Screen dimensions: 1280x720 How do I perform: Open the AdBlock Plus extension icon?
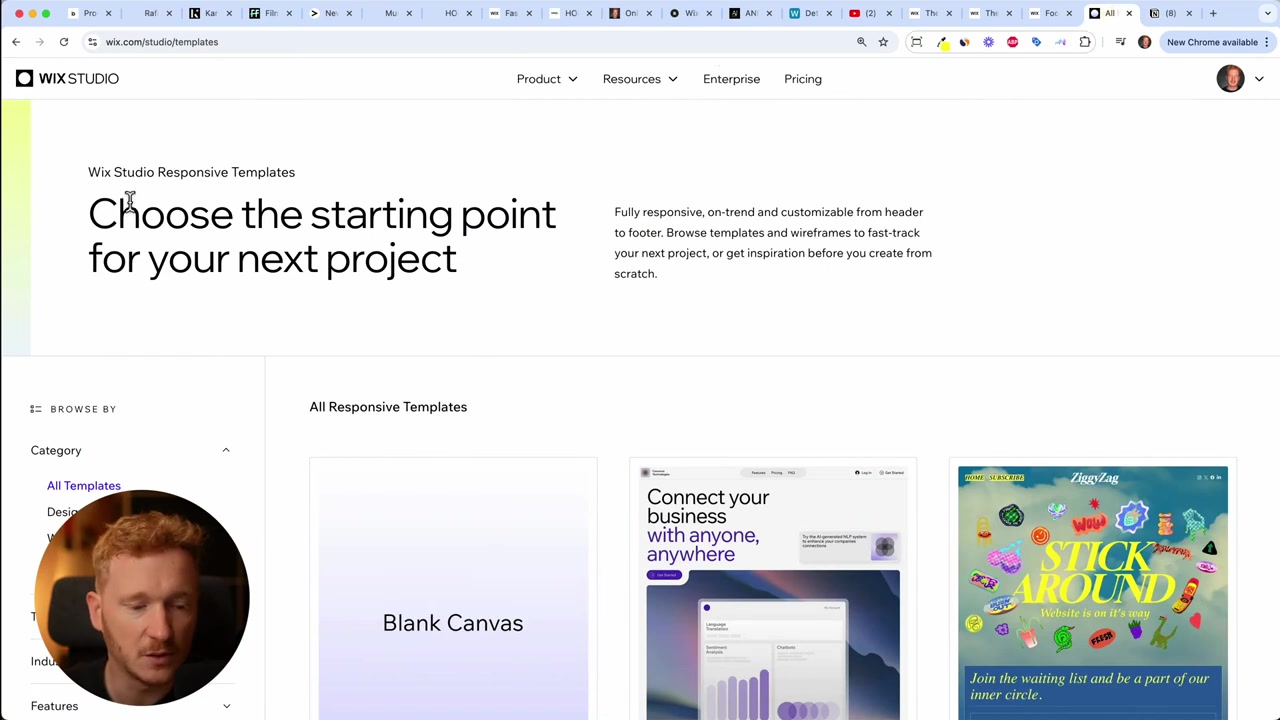(x=1013, y=42)
